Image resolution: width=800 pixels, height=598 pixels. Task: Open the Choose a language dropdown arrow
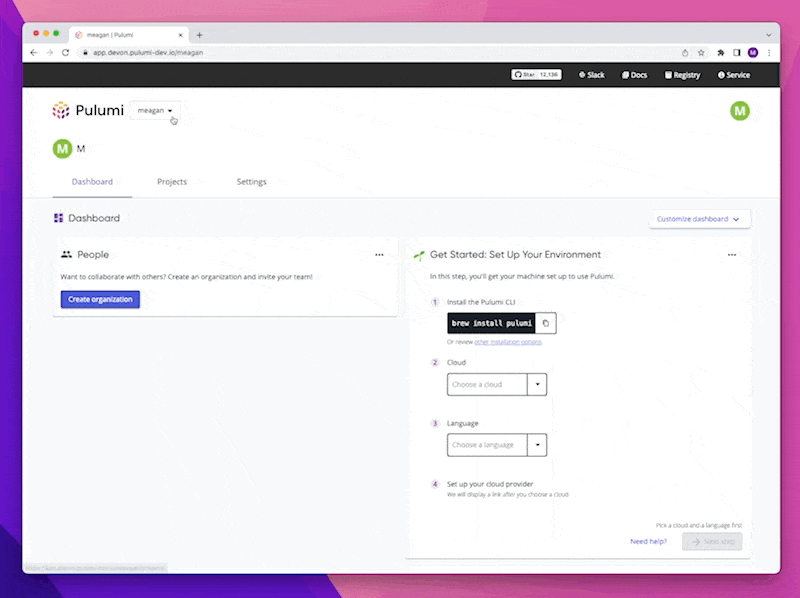(x=537, y=445)
